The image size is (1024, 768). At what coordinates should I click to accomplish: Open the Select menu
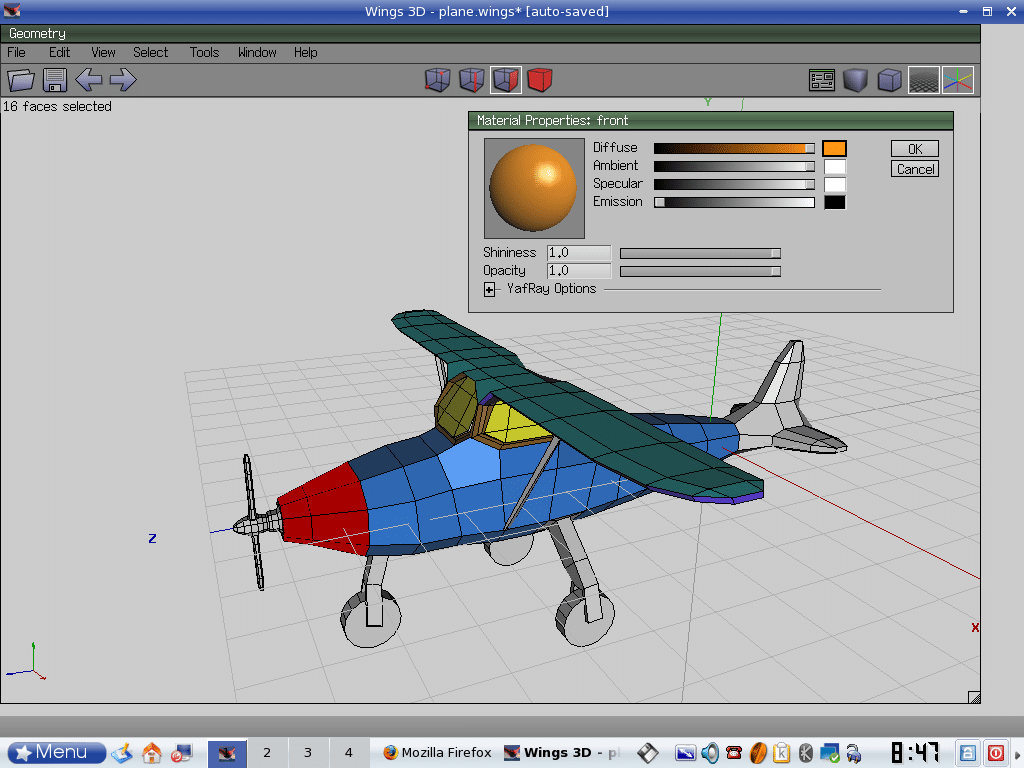coord(151,52)
